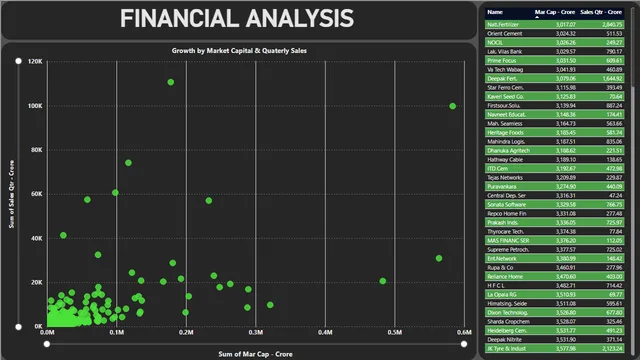This screenshot has width=640, height=360.
Task: Select the Dhanuka Agritech row
Action: pos(554,150)
